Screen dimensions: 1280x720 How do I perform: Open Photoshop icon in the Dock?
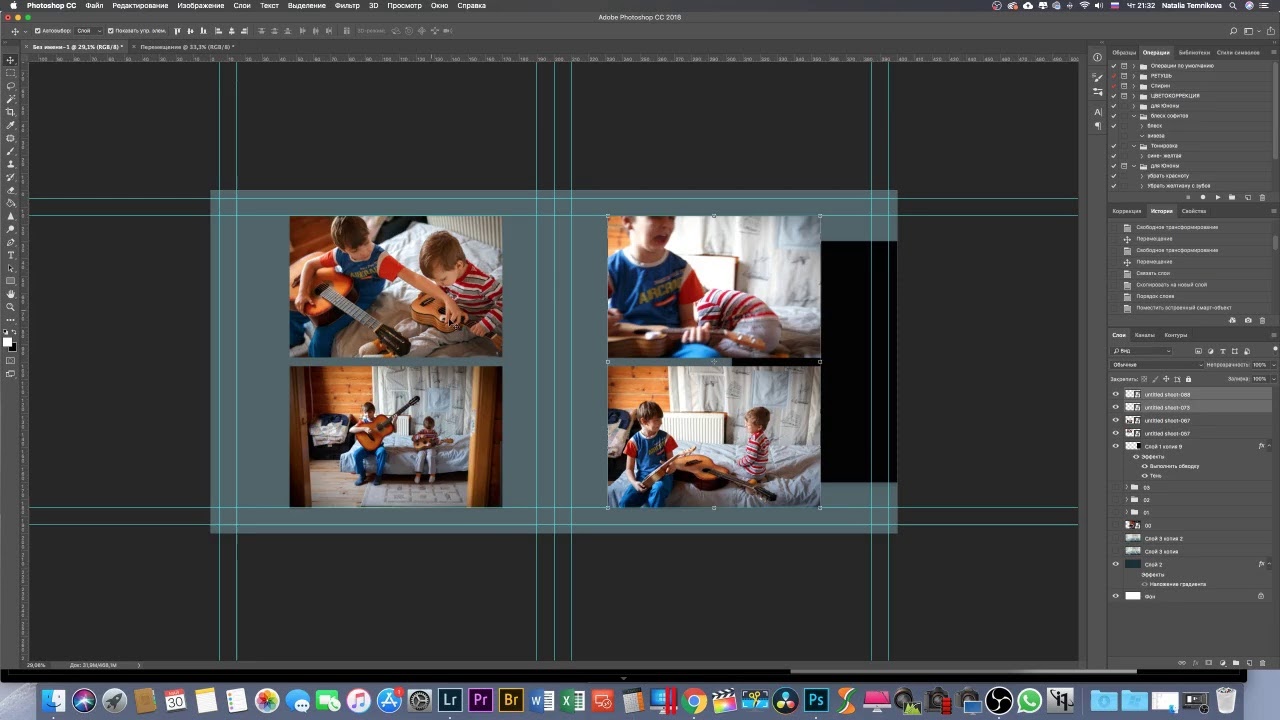pos(816,700)
